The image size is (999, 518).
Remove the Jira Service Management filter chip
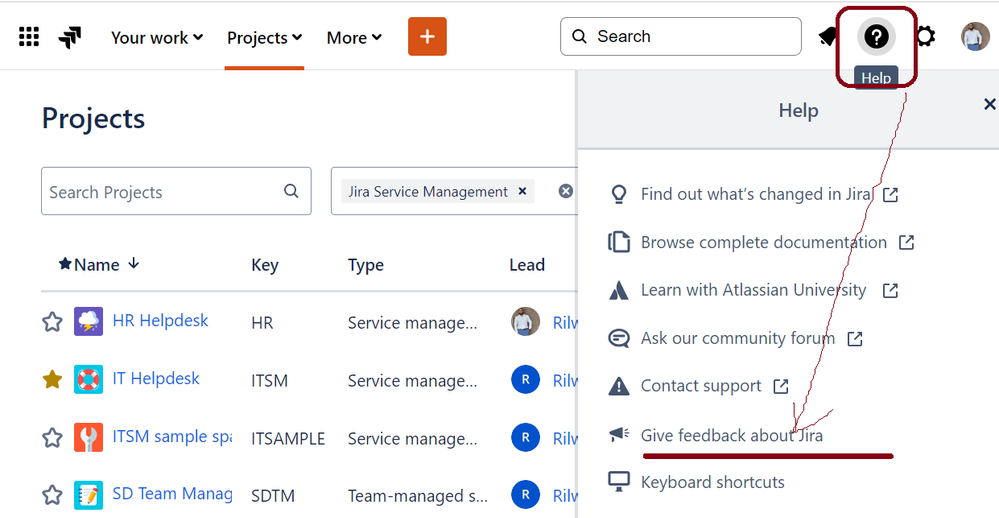522,191
